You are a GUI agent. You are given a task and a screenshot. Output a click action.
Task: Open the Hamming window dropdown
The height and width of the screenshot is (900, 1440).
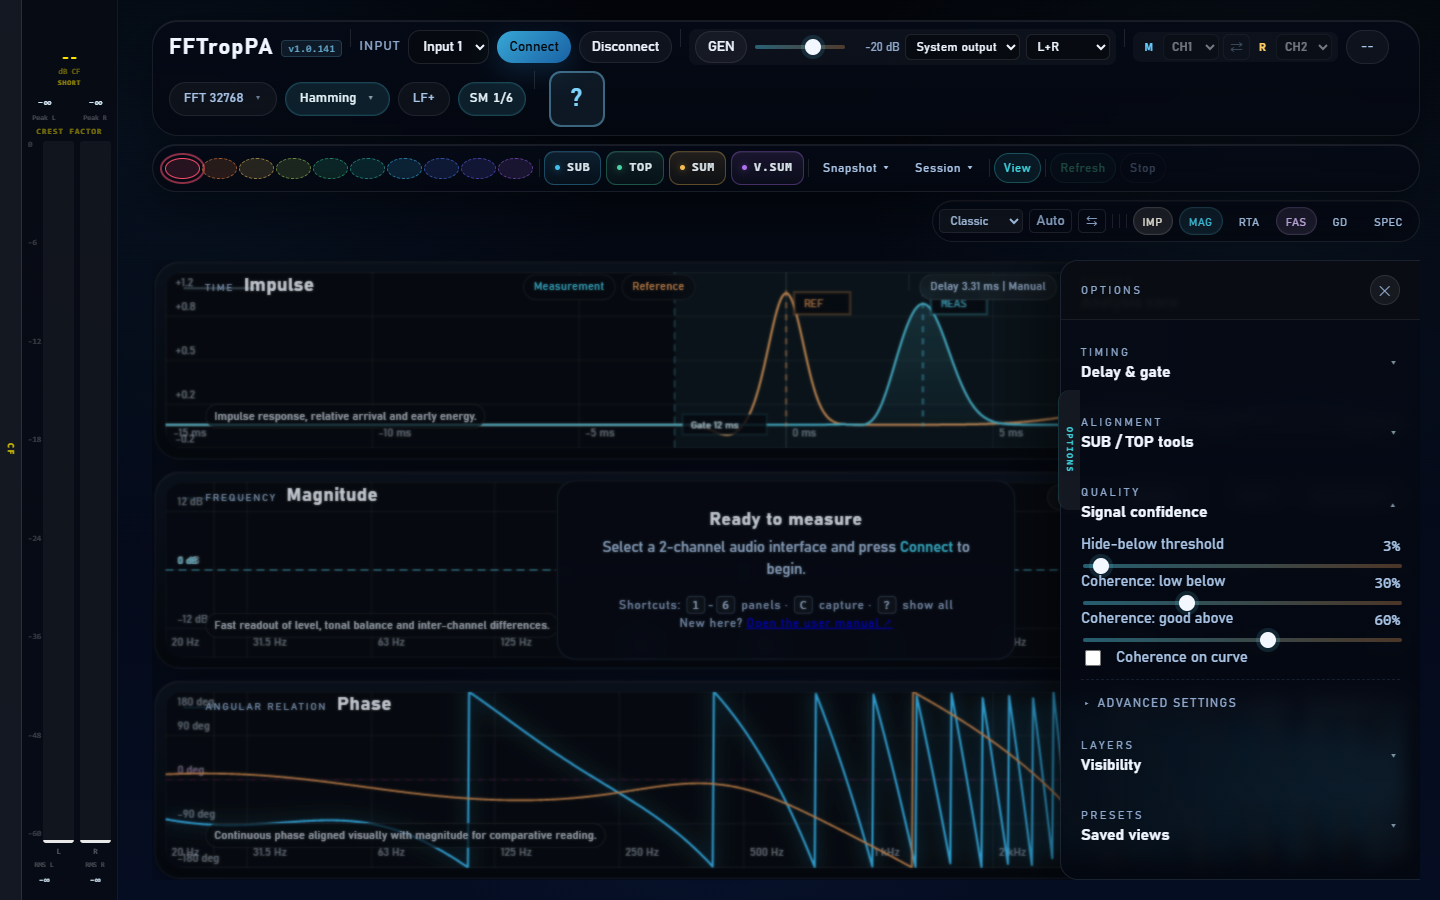pos(337,98)
